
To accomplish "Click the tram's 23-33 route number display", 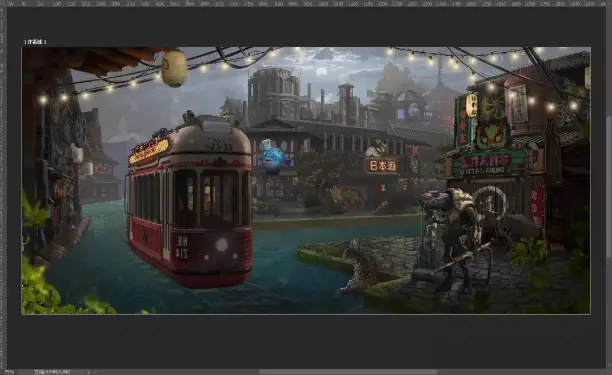I will pyautogui.click(x=220, y=147).
